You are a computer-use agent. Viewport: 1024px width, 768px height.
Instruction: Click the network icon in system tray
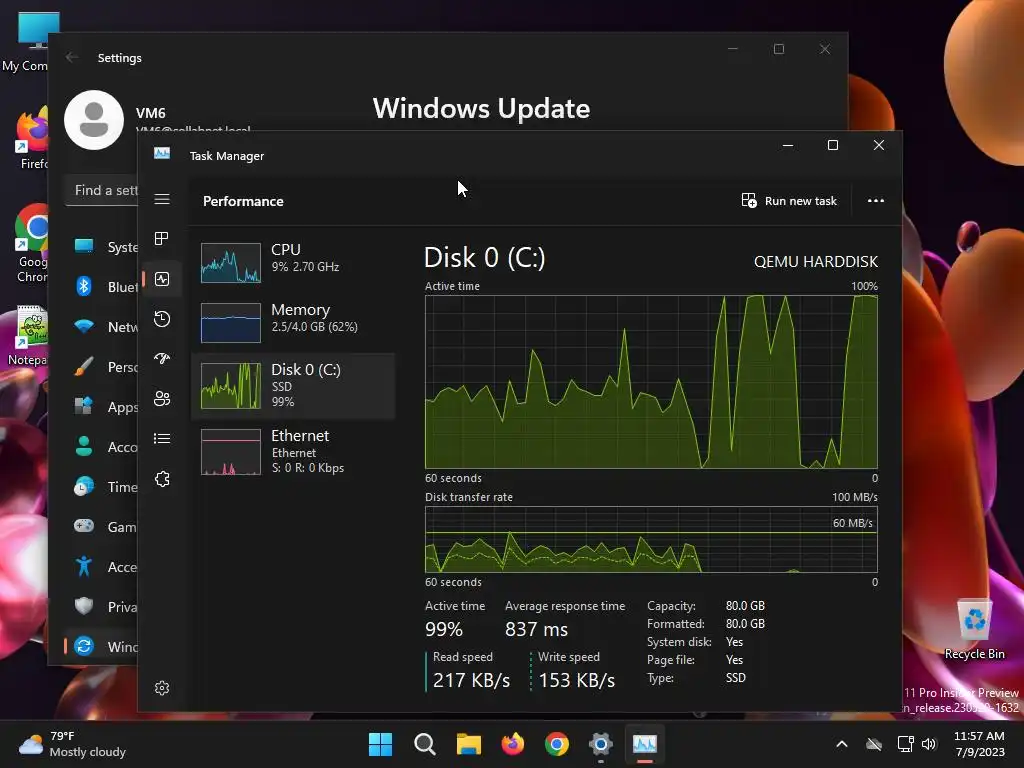[905, 744]
